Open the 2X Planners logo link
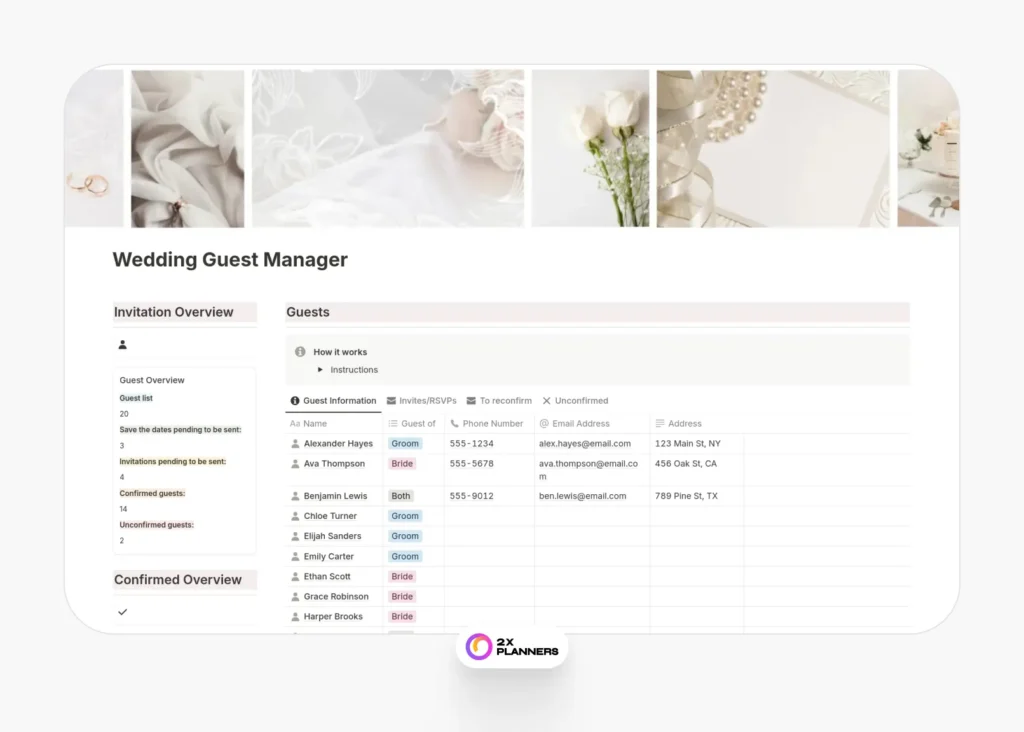The height and width of the screenshot is (732, 1024). (x=511, y=646)
